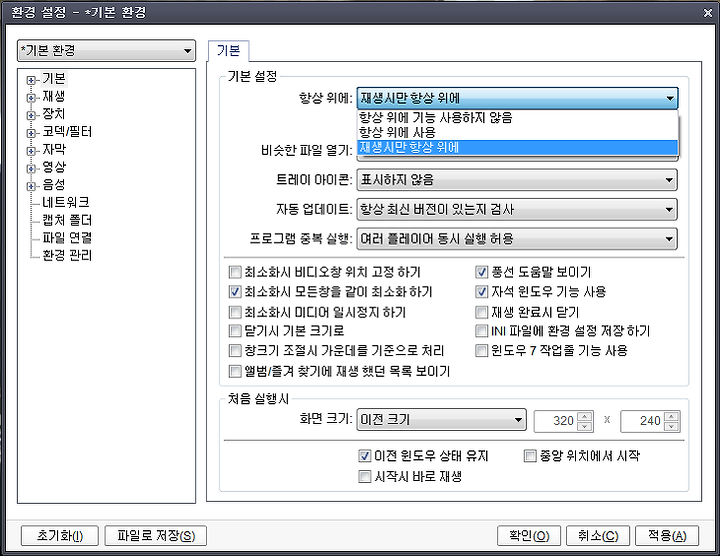Increase the 320 width spinner

point(585,416)
